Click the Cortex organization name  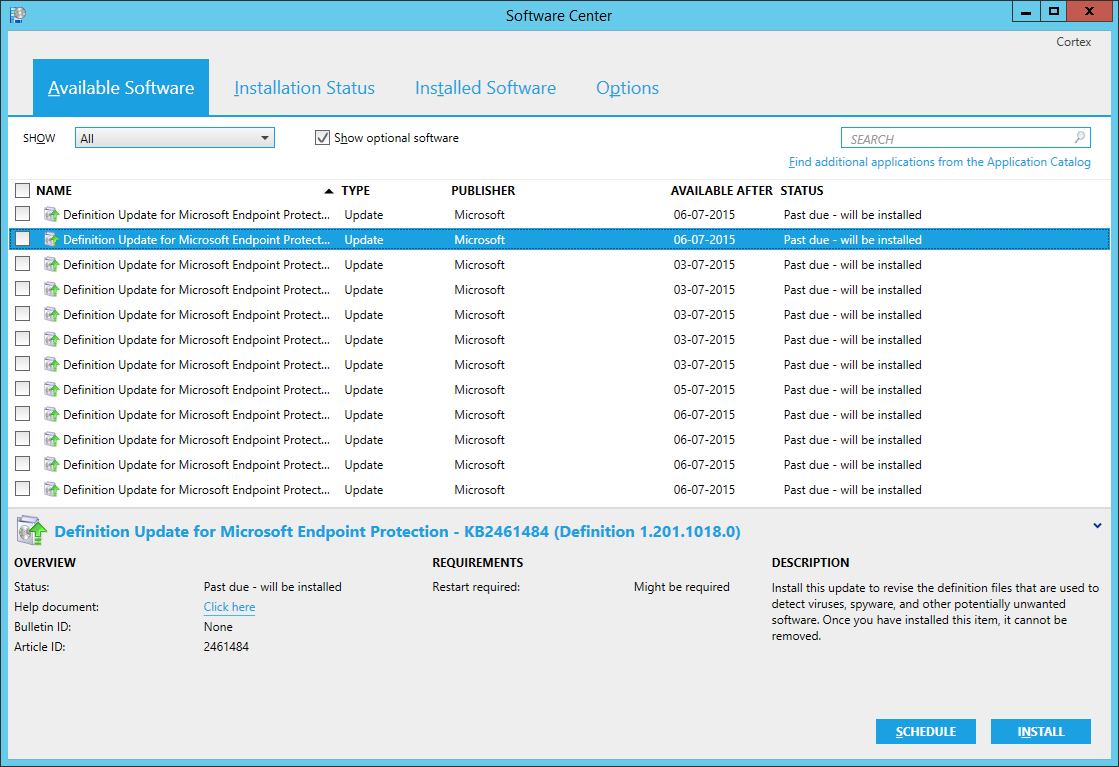click(x=1073, y=42)
